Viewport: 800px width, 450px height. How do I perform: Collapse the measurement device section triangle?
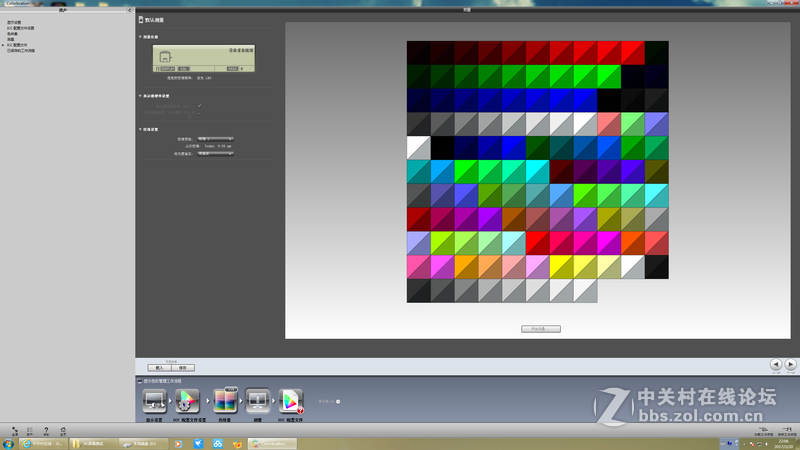coord(141,37)
